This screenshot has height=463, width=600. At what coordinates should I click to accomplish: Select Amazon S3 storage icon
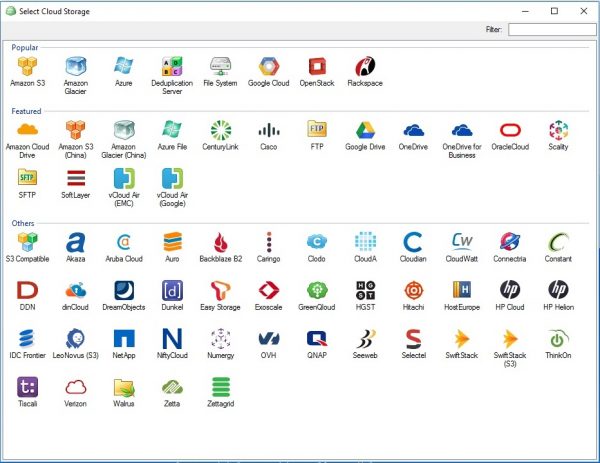click(28, 66)
